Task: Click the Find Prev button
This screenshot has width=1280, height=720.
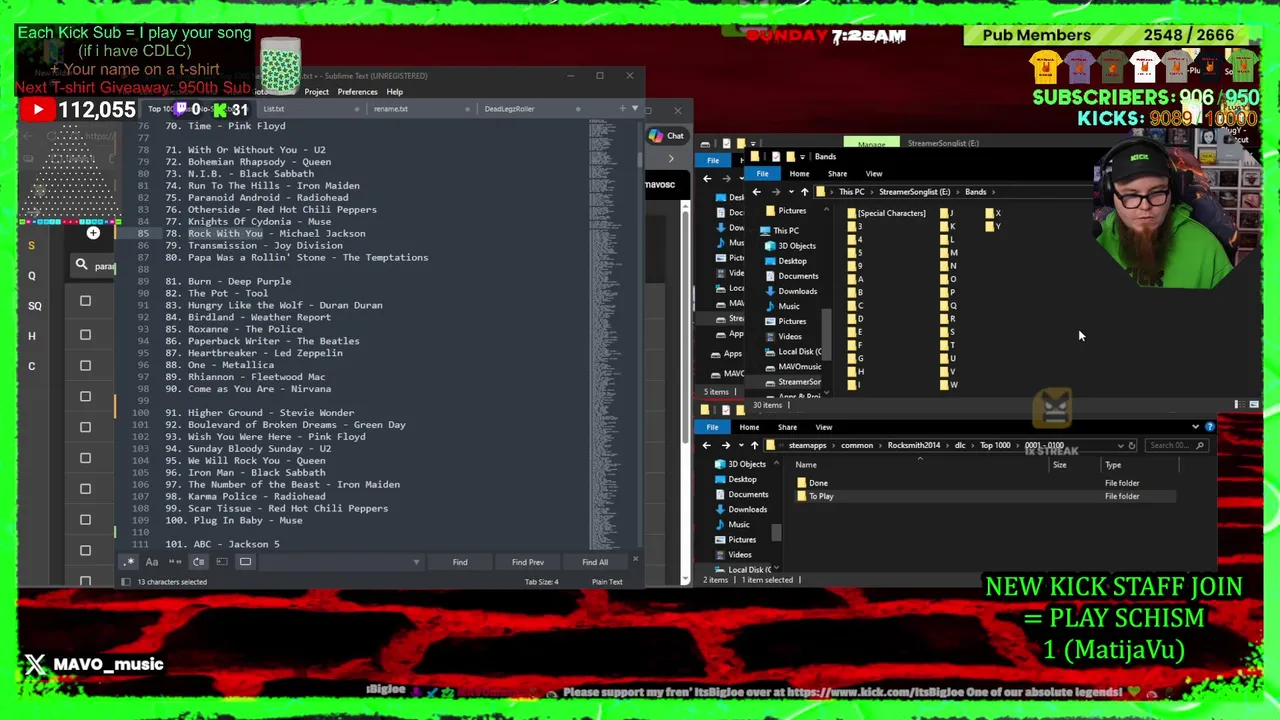Action: tap(528, 562)
